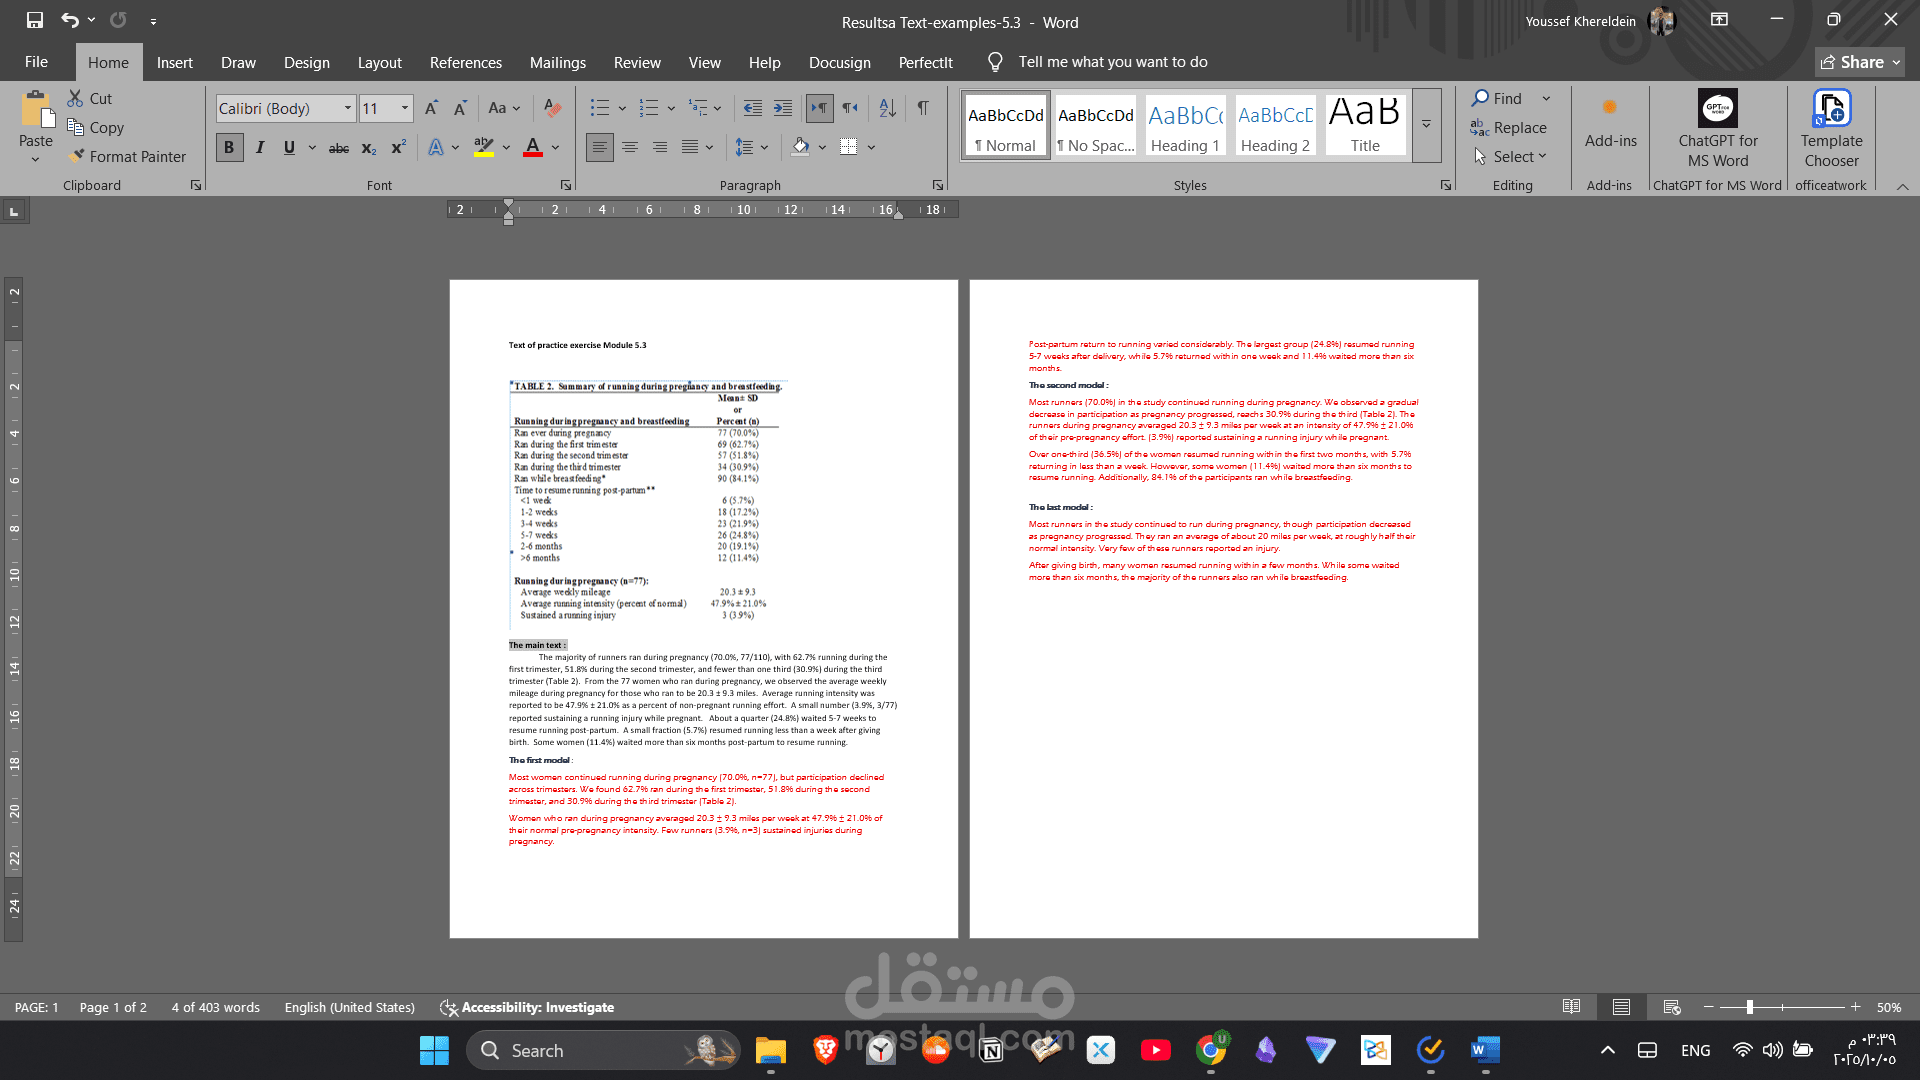The width and height of the screenshot is (1920, 1080).
Task: Click the Windows taskbar Search box
Action: [x=604, y=1050]
